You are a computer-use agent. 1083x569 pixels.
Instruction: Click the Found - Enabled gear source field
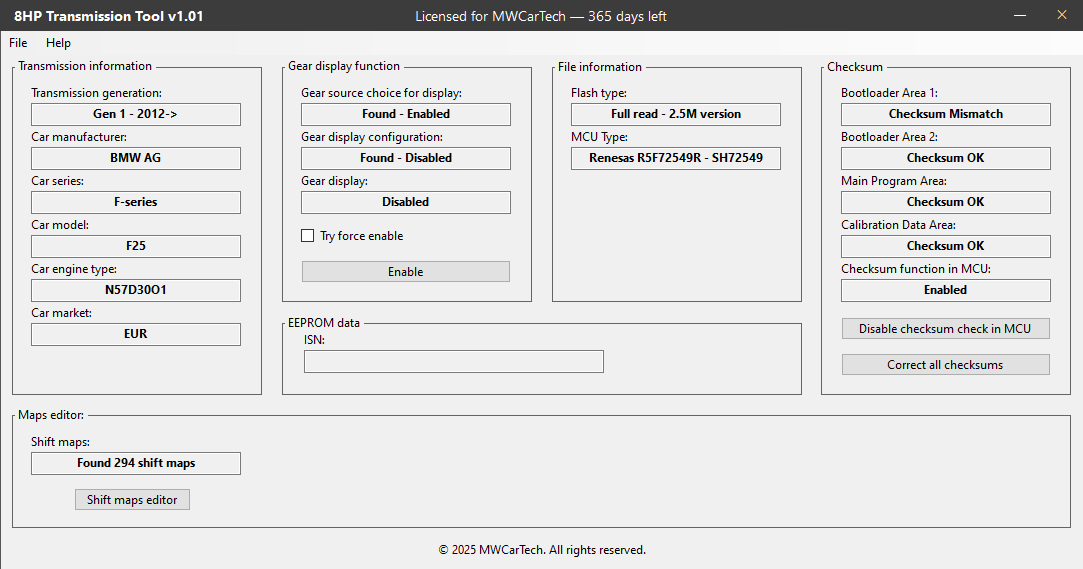(406, 114)
